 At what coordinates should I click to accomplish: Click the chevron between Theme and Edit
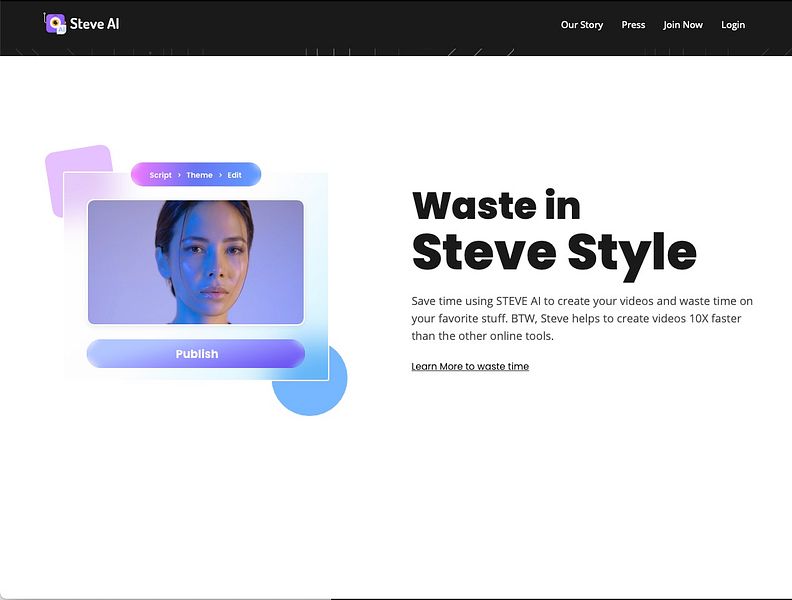(x=220, y=175)
